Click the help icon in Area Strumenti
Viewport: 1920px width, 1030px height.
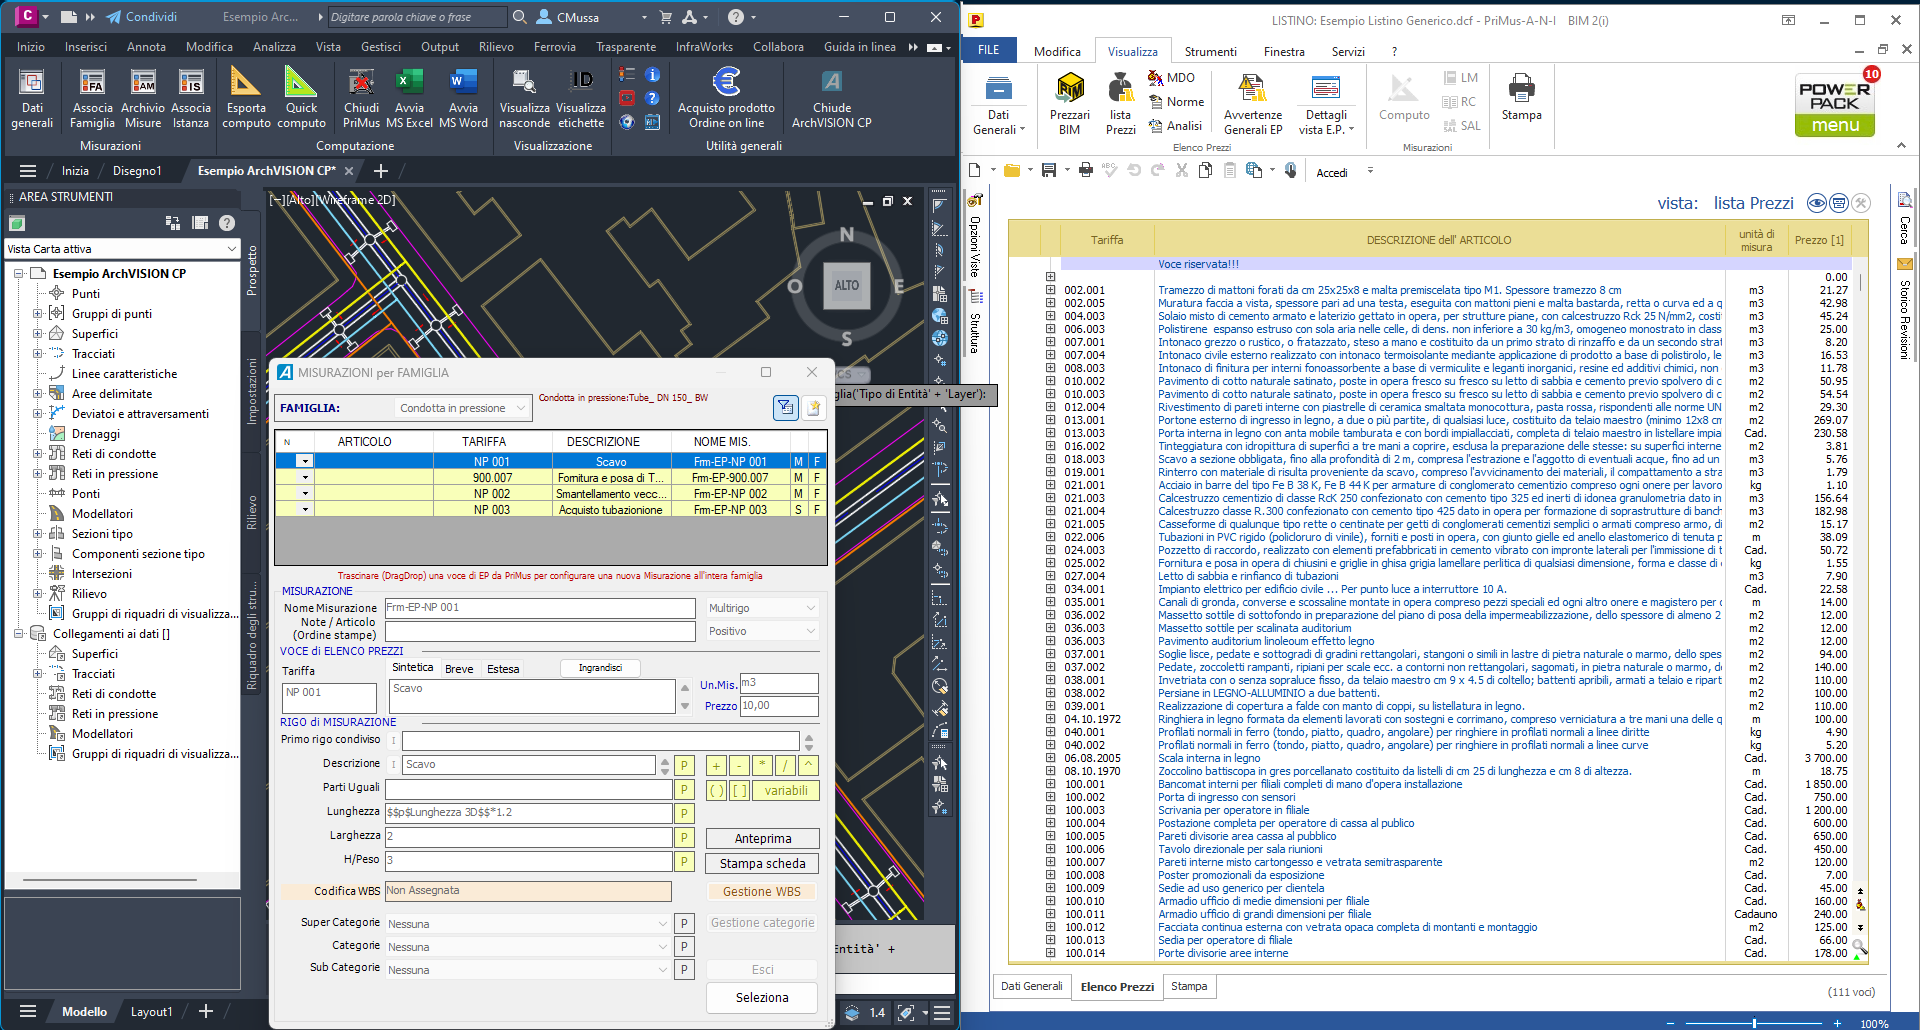pyautogui.click(x=227, y=223)
